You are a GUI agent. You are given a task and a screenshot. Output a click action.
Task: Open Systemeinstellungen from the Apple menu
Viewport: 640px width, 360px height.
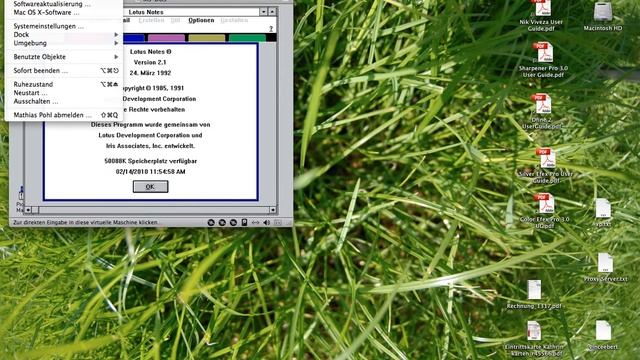click(64, 26)
